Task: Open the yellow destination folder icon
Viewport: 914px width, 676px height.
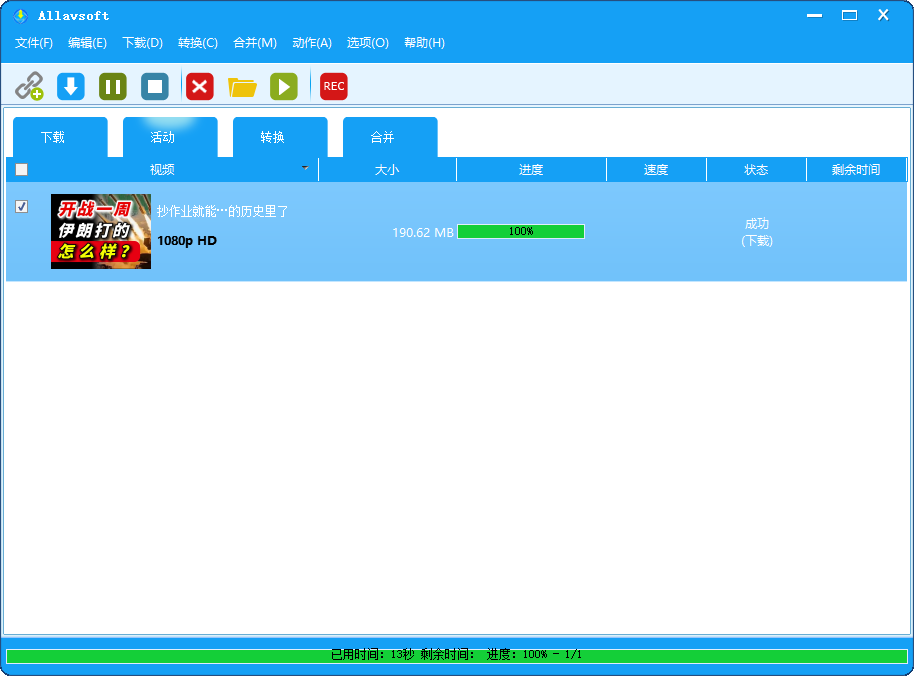Action: click(242, 87)
